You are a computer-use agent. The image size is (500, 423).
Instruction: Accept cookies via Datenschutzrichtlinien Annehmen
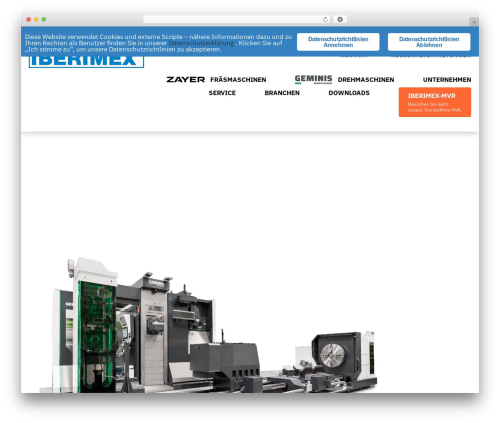338,42
